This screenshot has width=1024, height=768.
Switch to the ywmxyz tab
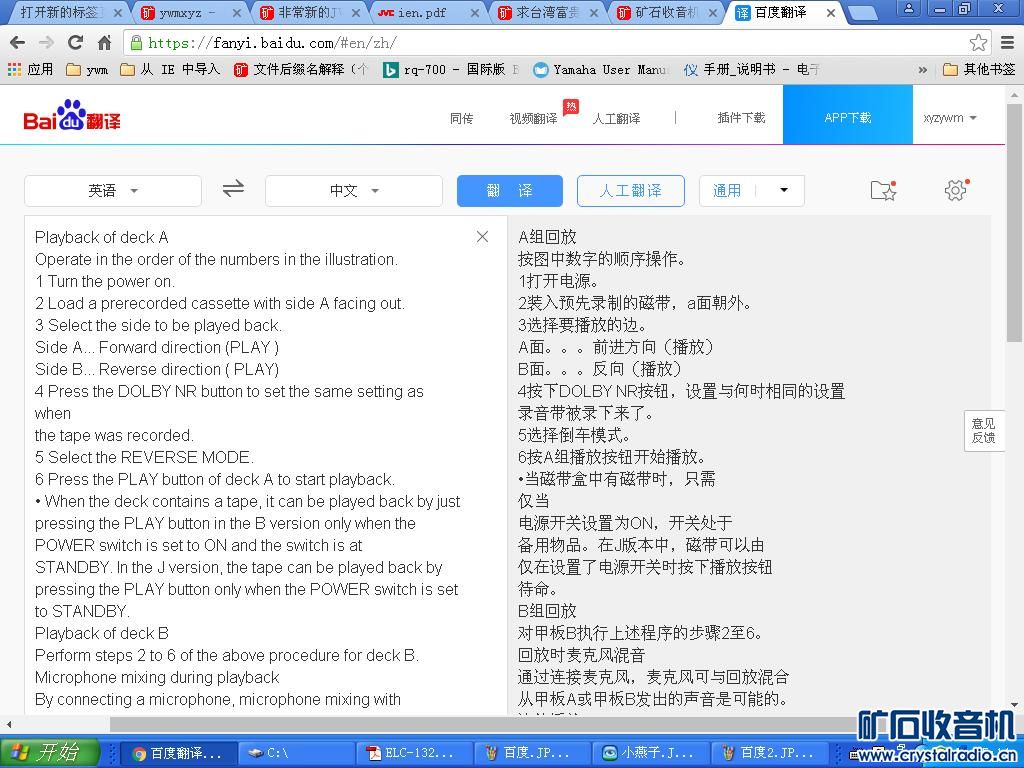[x=187, y=12]
